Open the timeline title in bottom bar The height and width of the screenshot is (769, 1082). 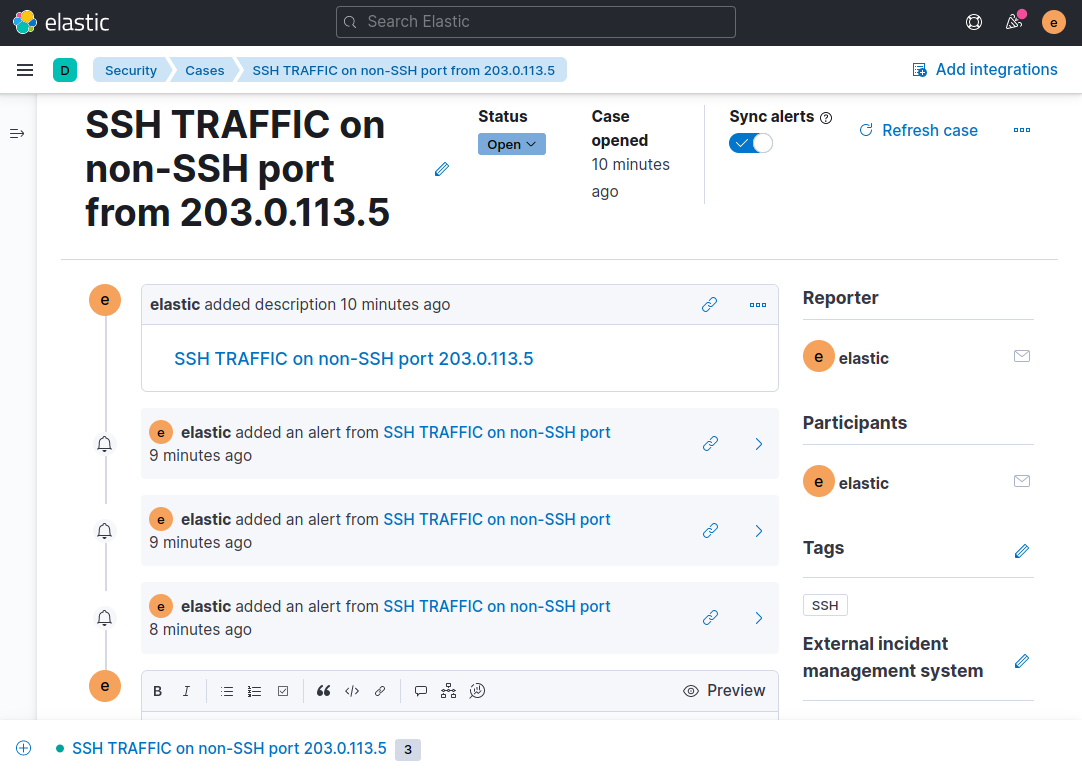[229, 748]
